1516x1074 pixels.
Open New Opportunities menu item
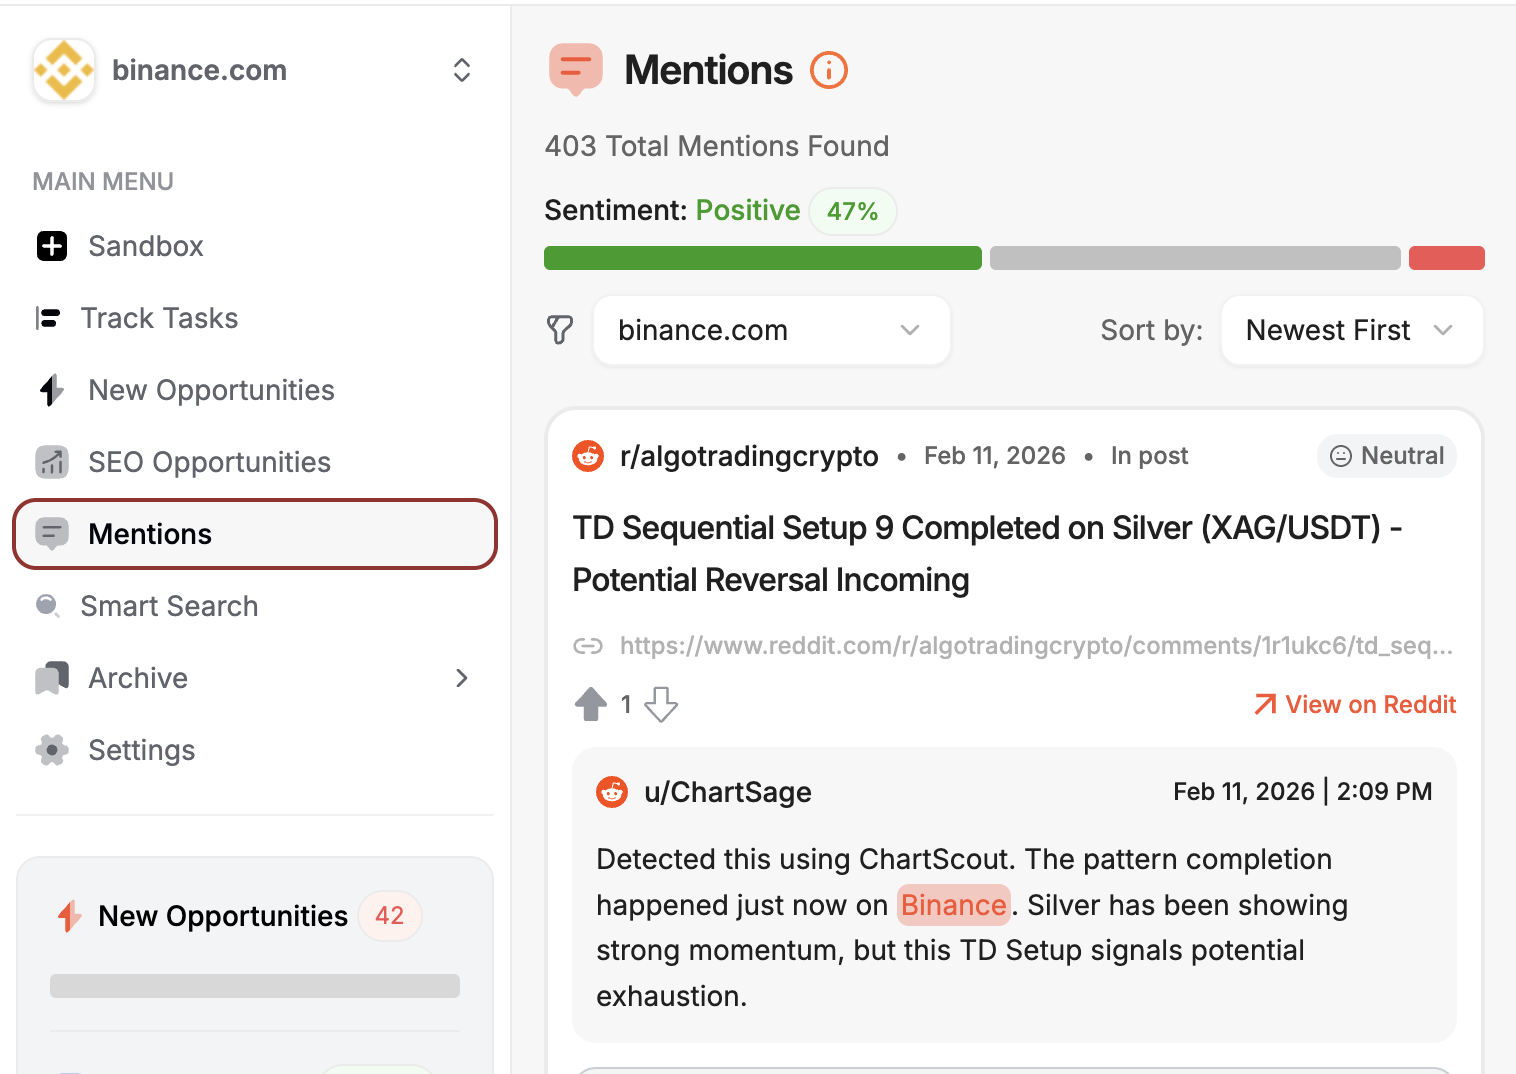click(x=211, y=390)
